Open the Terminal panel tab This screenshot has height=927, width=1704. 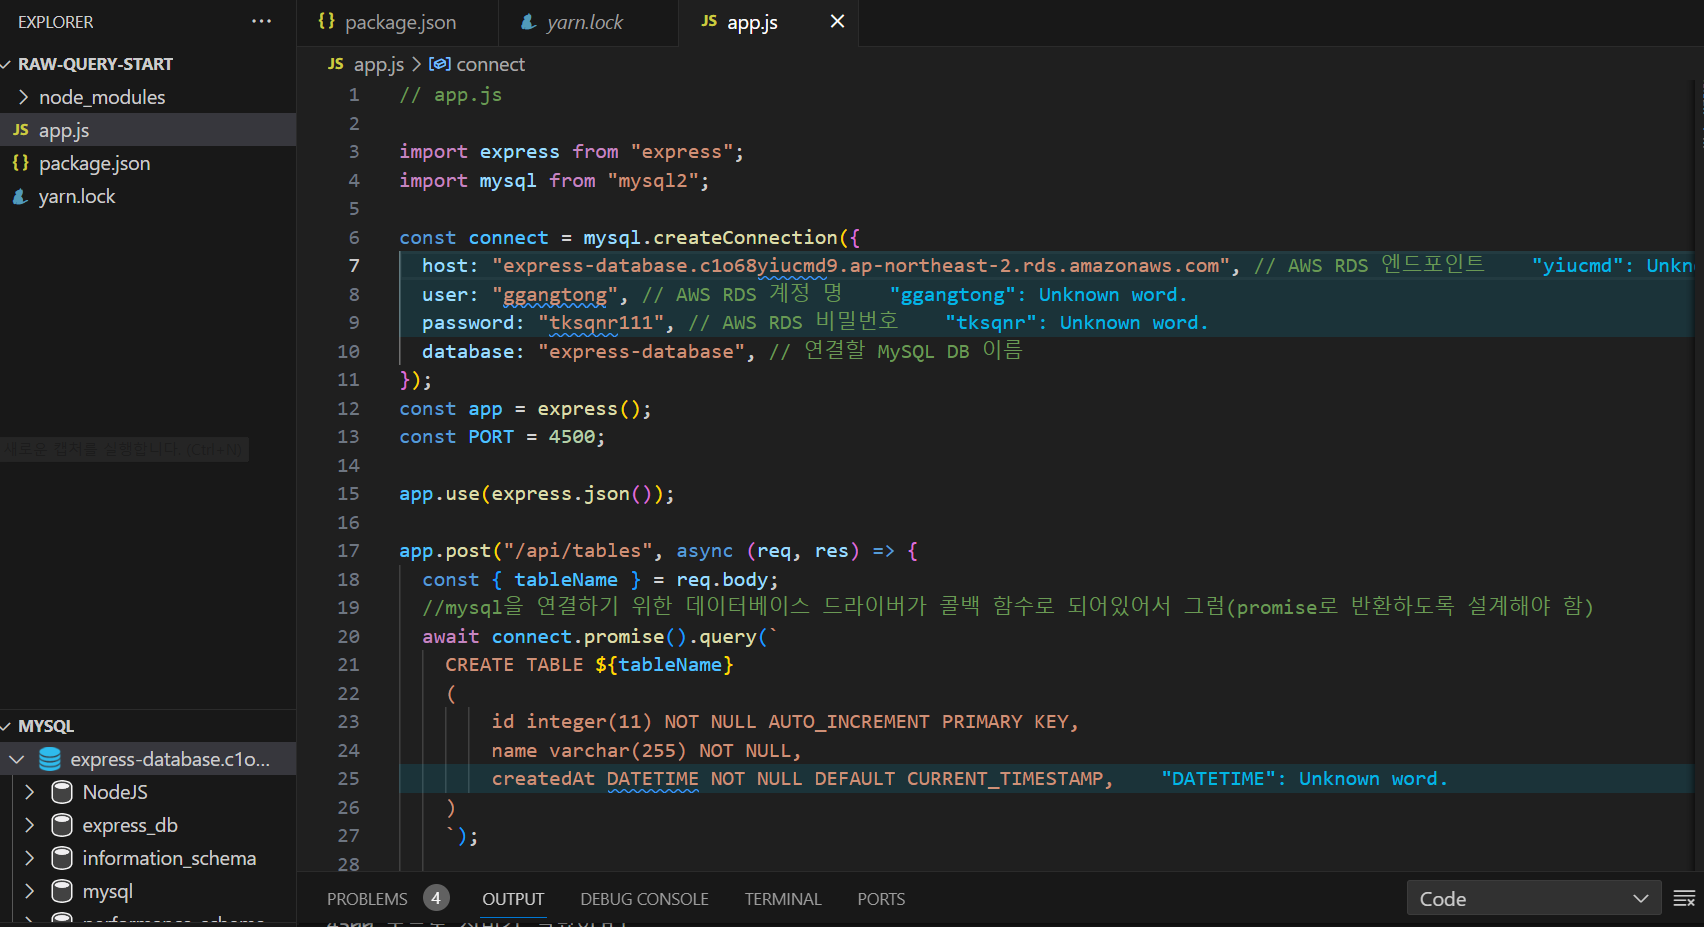point(783,899)
